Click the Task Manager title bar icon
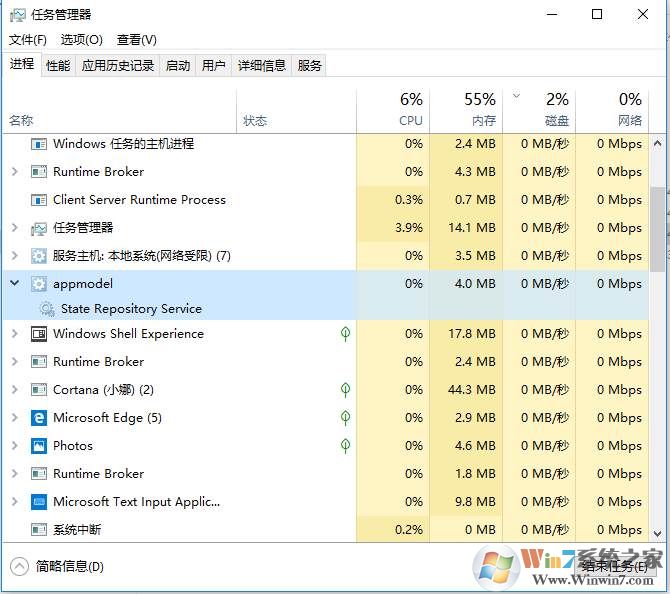Screen dimensions: 670x594 [18, 15]
